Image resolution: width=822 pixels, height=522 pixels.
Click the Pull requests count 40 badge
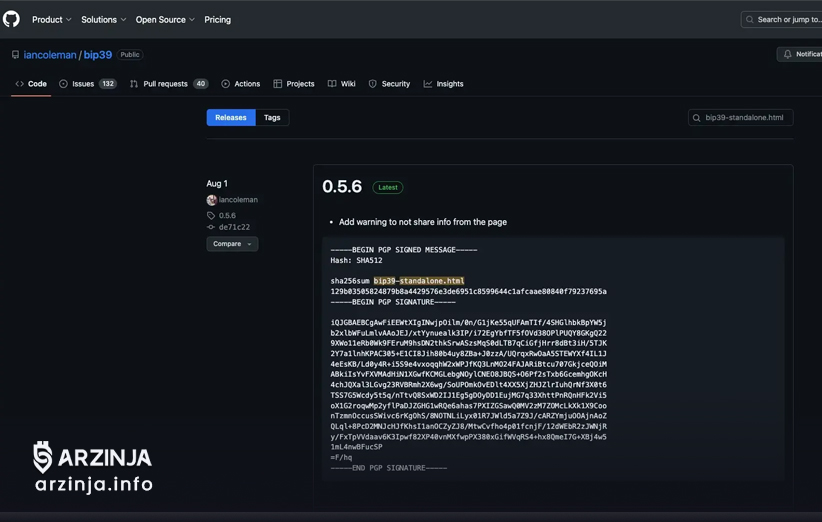(x=201, y=84)
